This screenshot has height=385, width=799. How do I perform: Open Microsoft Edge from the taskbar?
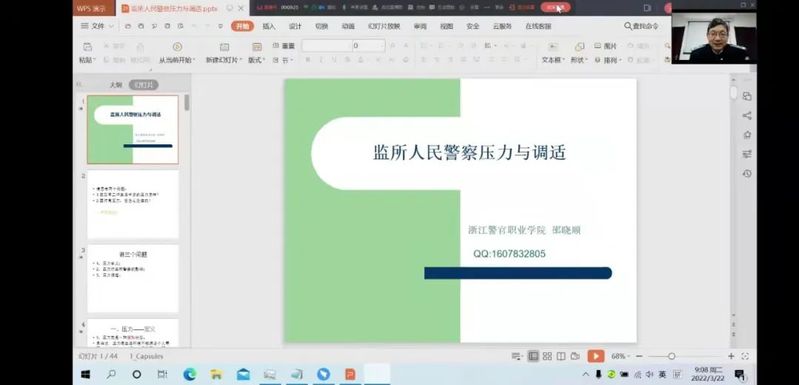(x=190, y=374)
